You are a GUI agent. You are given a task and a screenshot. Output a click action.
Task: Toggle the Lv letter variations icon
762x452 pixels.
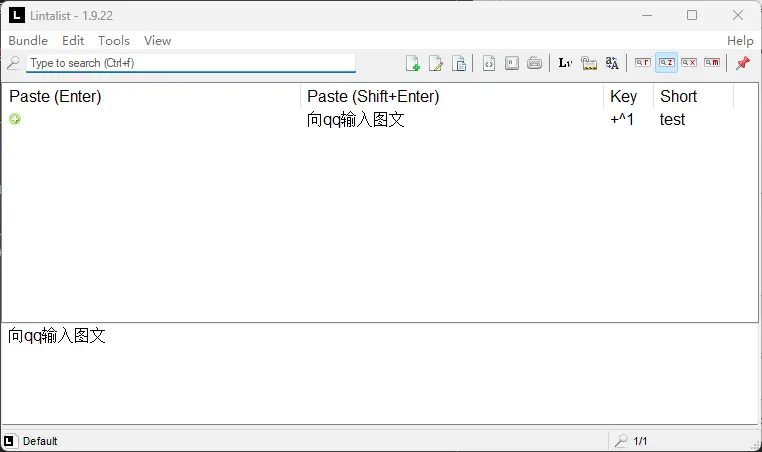click(565, 63)
